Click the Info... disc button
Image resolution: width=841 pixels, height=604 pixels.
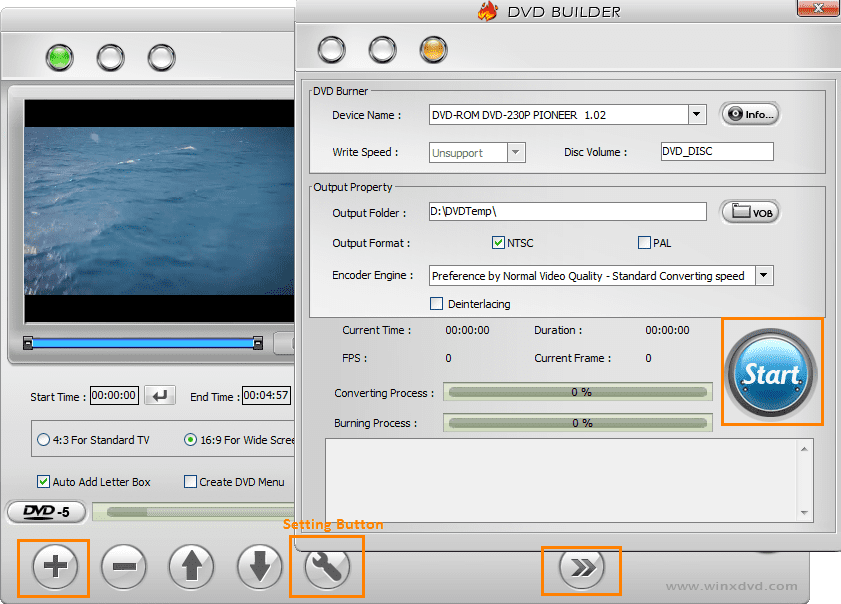click(x=750, y=114)
